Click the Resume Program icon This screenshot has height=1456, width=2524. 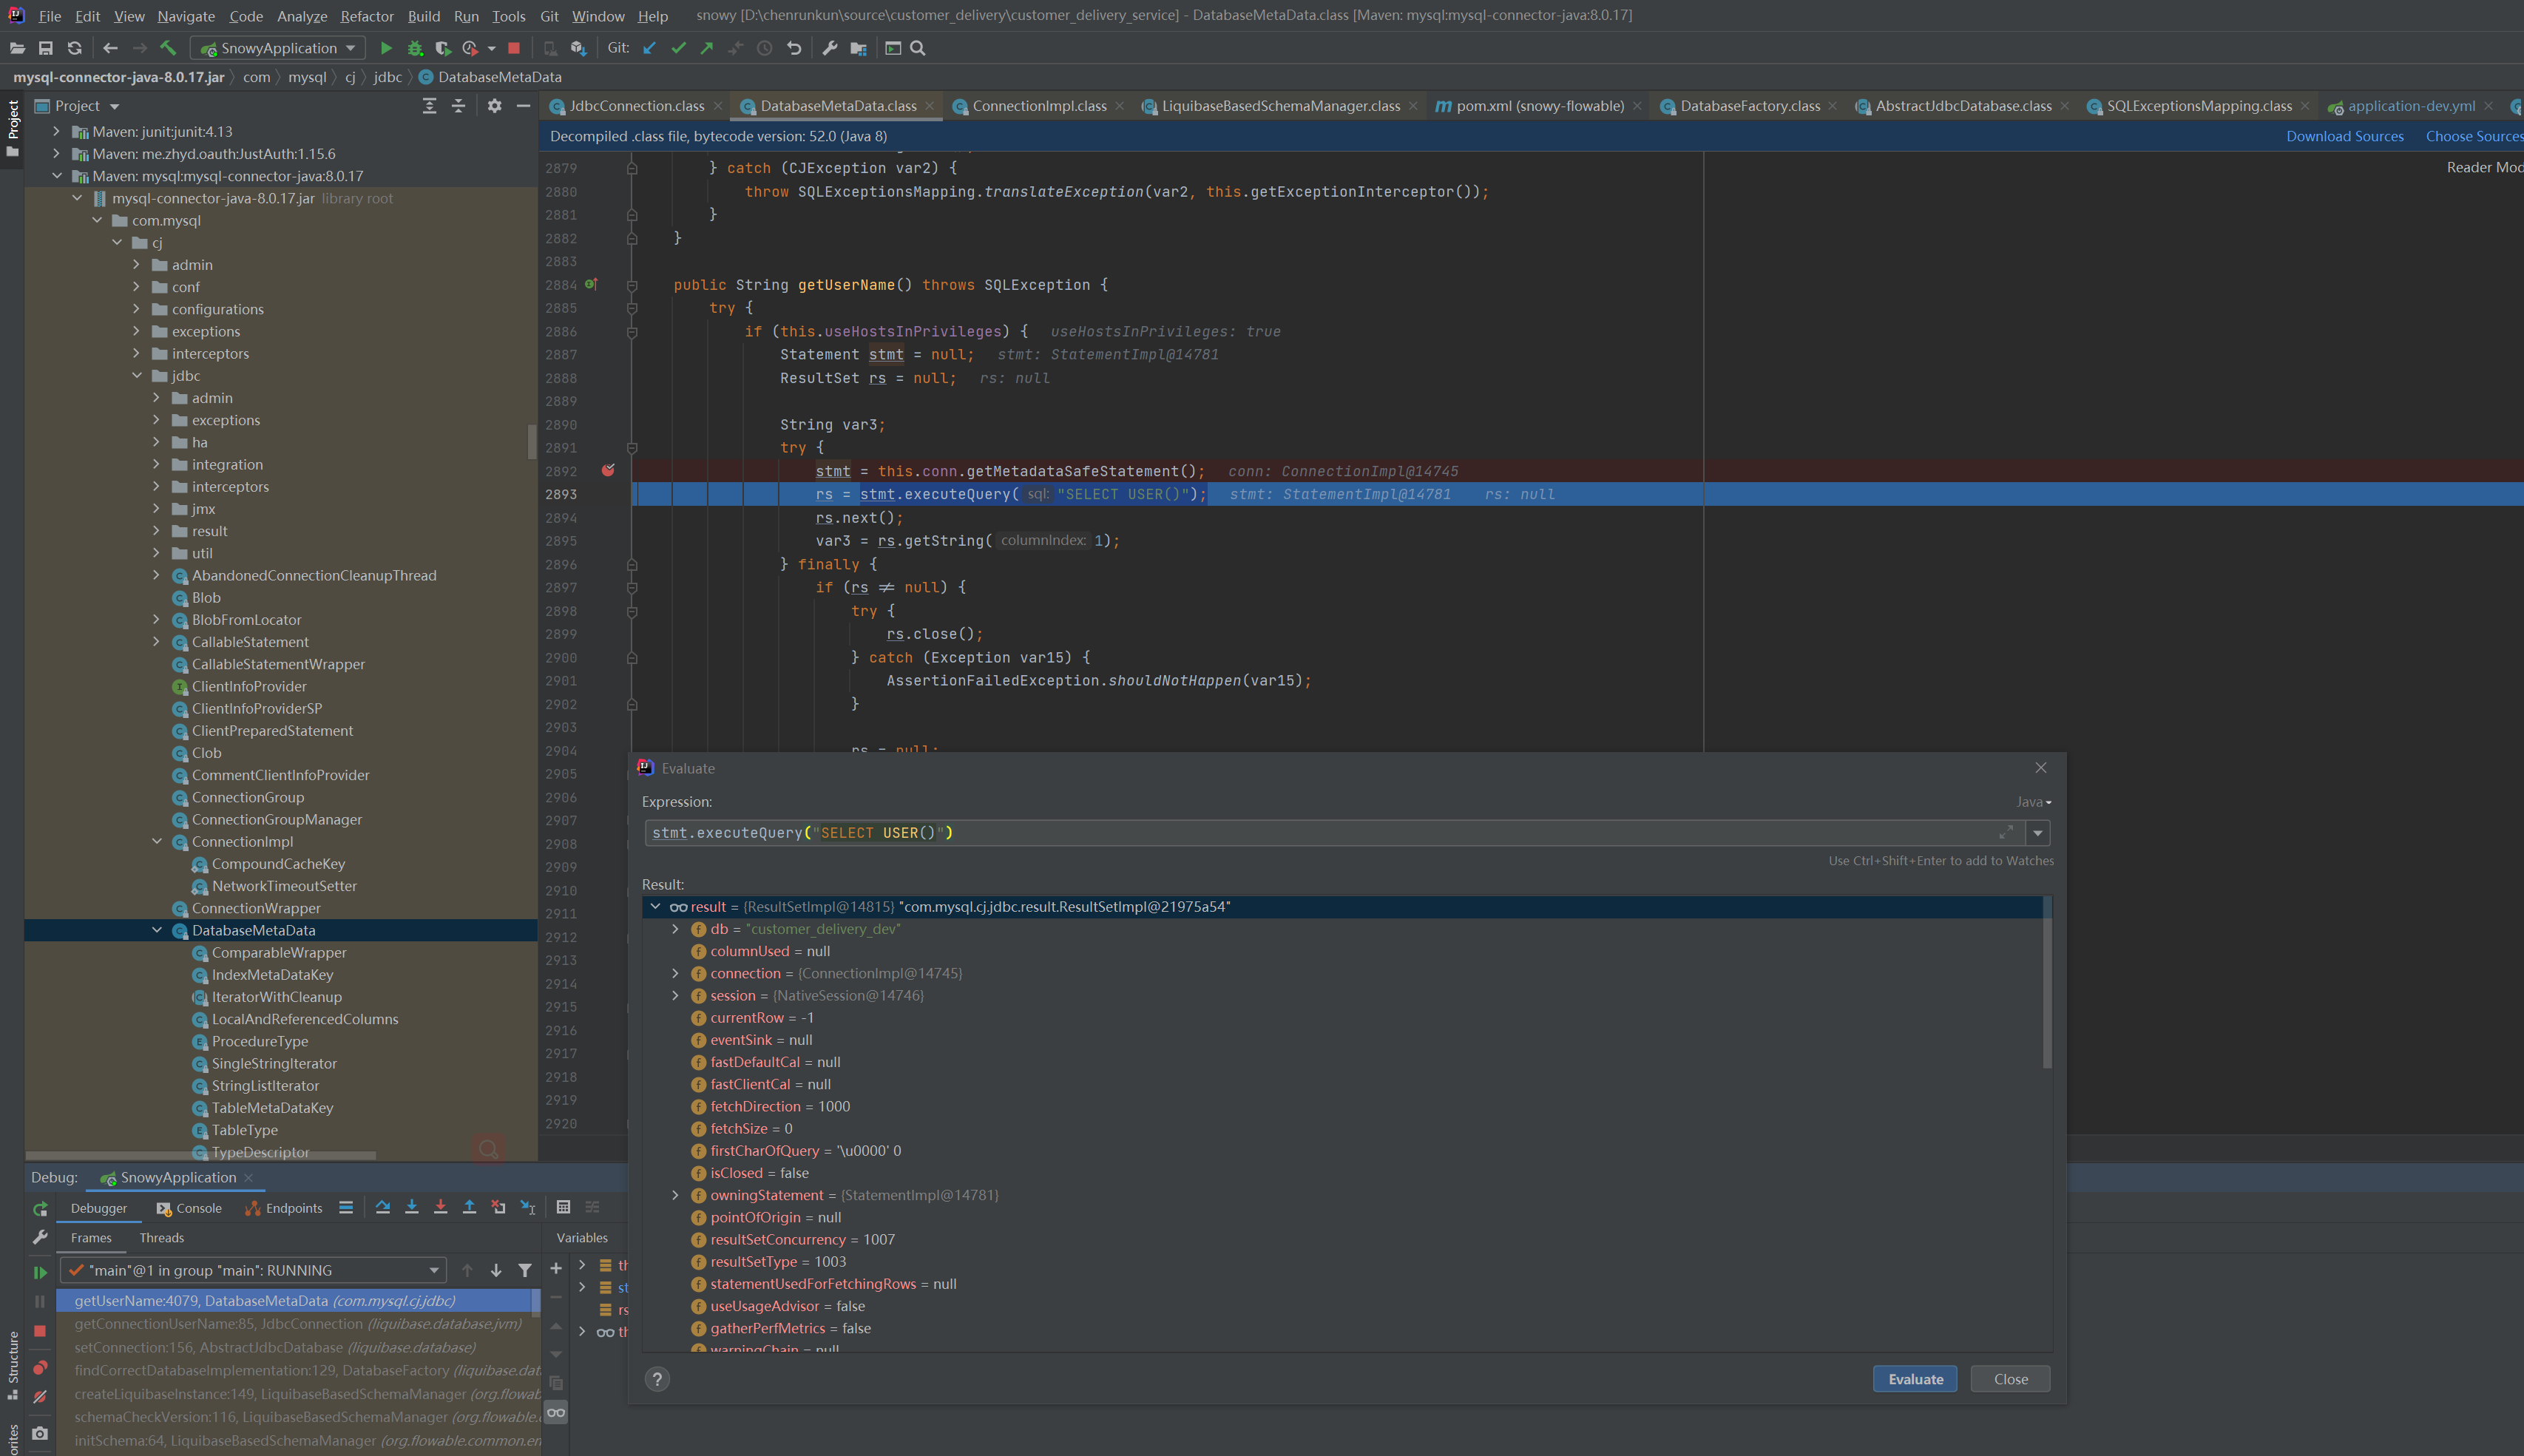pyautogui.click(x=40, y=1272)
